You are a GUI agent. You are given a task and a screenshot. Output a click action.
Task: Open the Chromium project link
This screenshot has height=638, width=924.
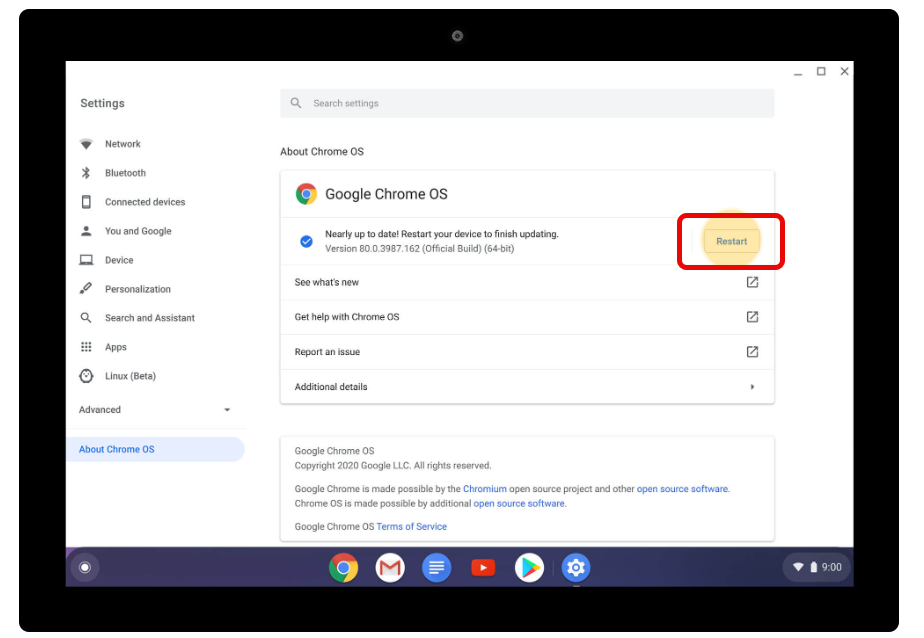tap(484, 489)
